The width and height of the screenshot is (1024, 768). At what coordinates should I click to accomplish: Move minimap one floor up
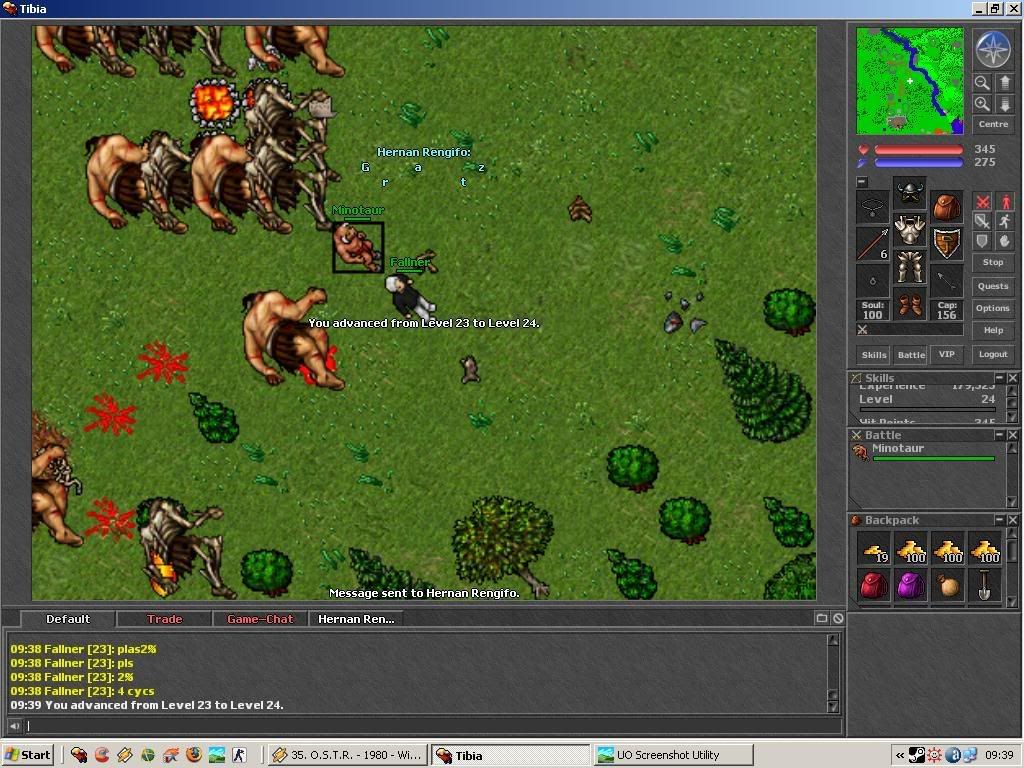click(1004, 83)
